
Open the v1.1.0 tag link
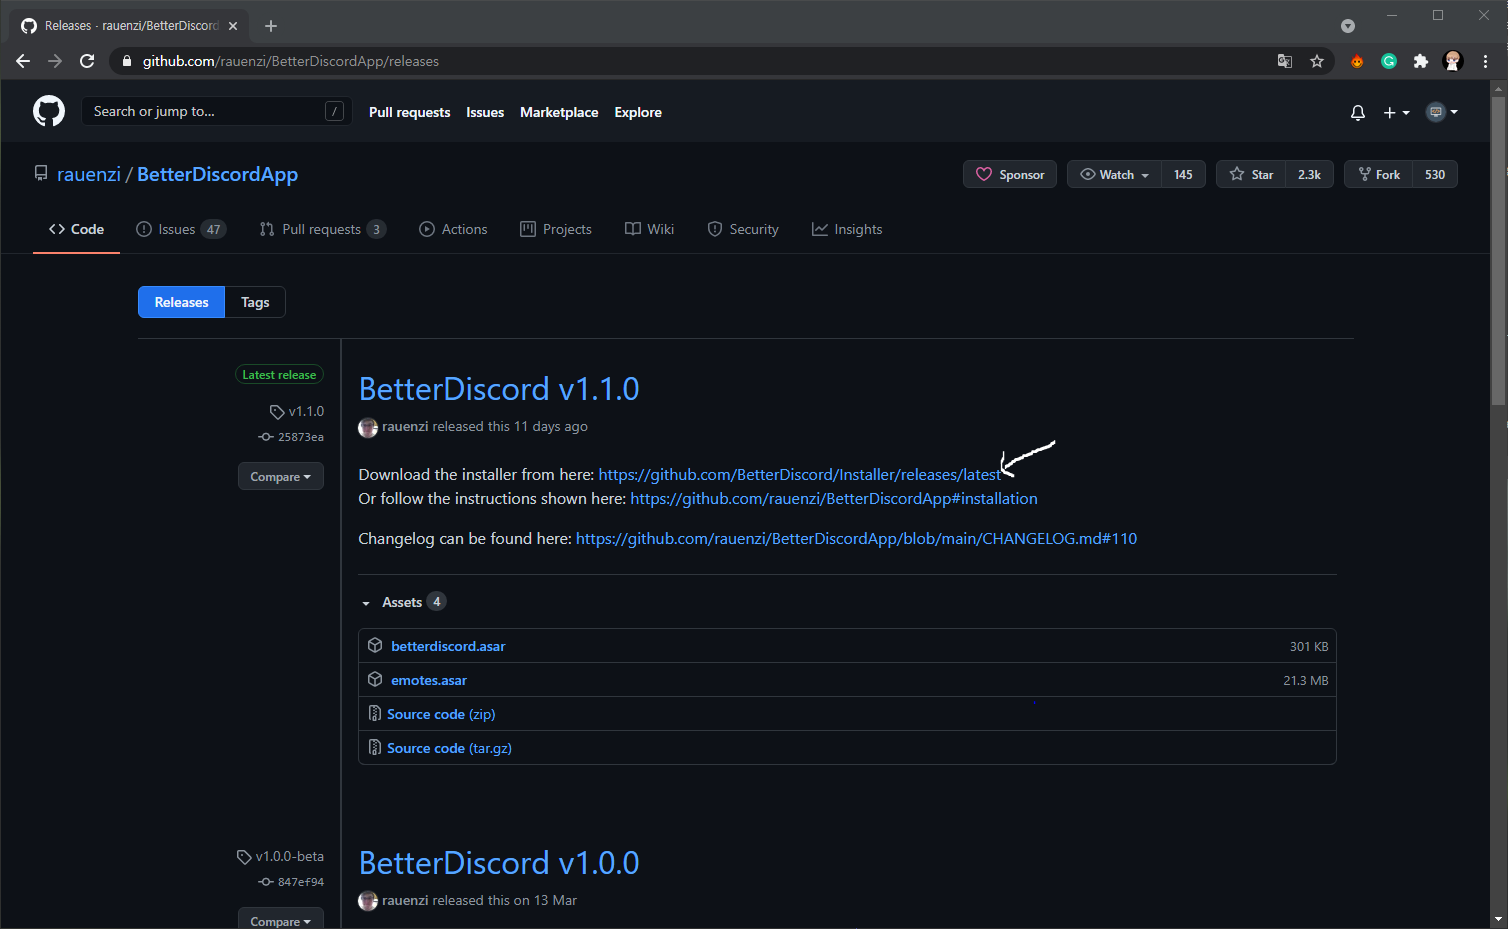pos(297,411)
